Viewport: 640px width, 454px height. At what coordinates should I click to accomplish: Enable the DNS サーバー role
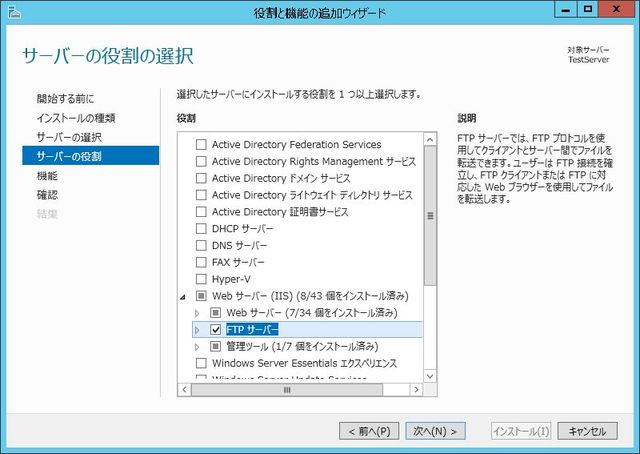pyautogui.click(x=201, y=245)
